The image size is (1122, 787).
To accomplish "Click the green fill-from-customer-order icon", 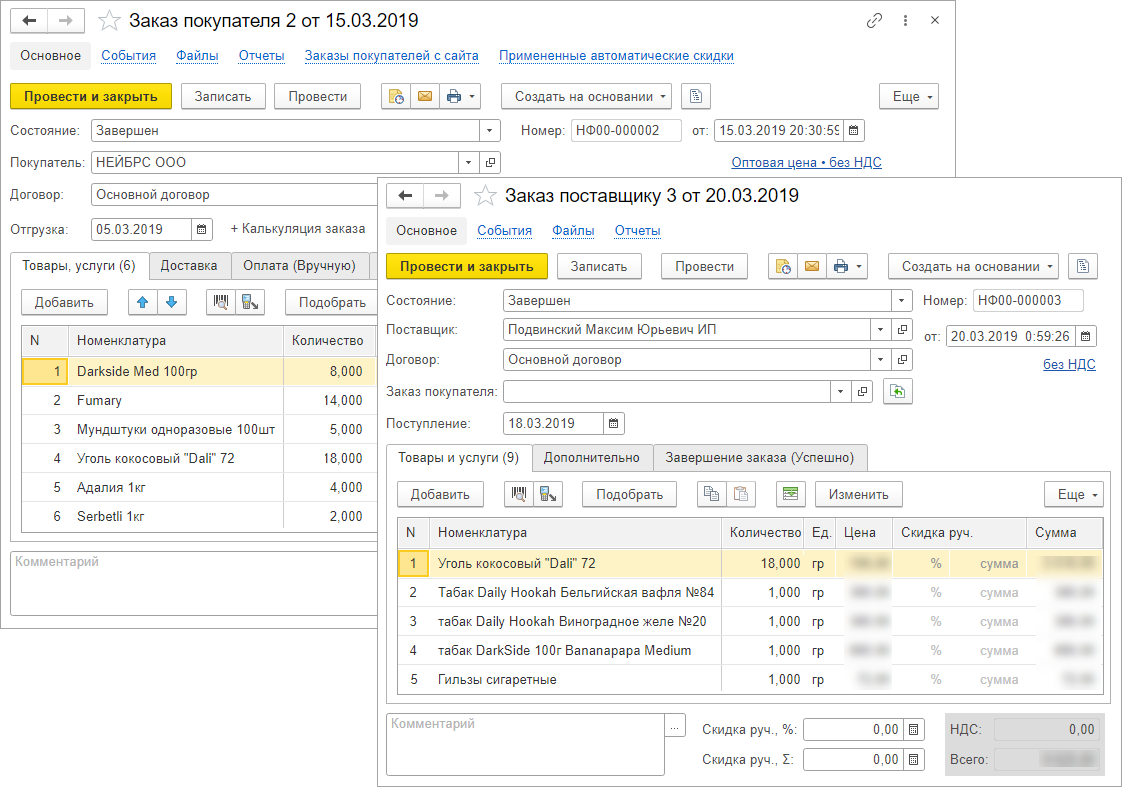I will pyautogui.click(x=897, y=392).
